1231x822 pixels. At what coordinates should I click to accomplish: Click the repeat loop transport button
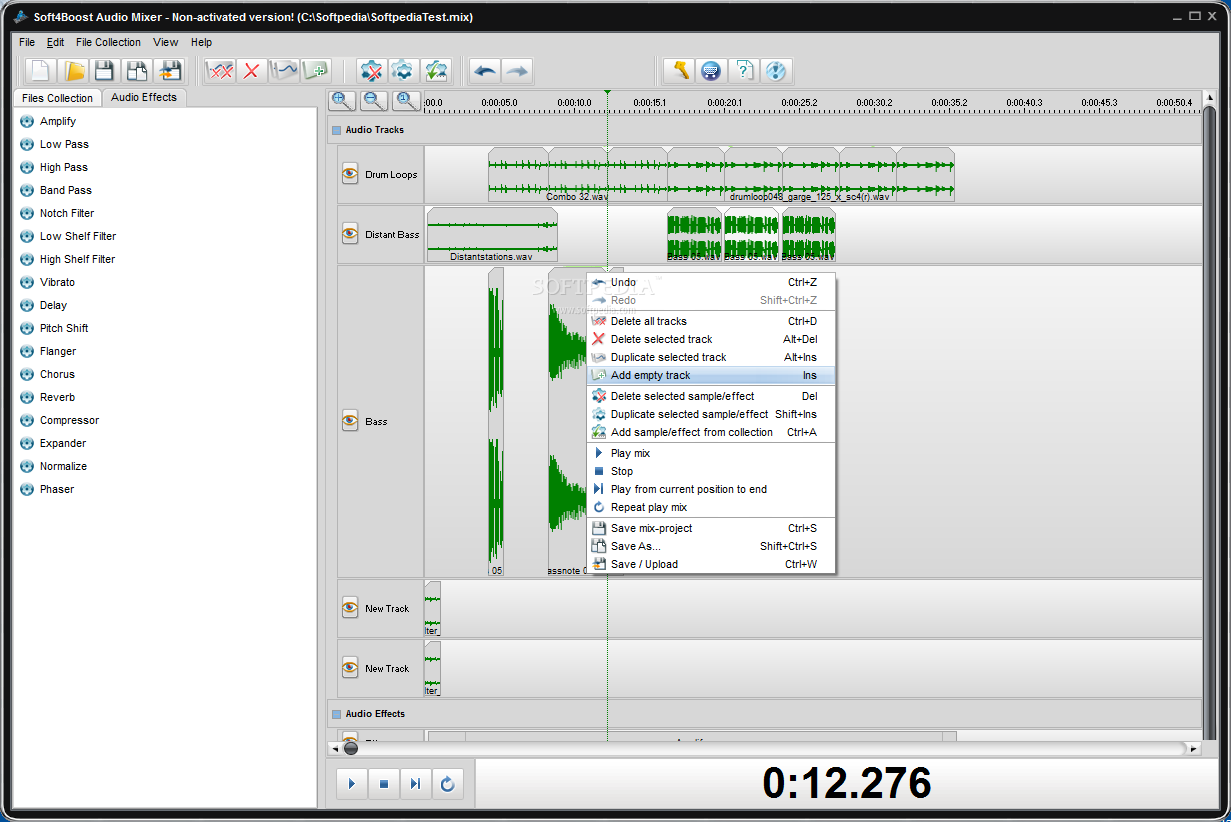(x=447, y=784)
